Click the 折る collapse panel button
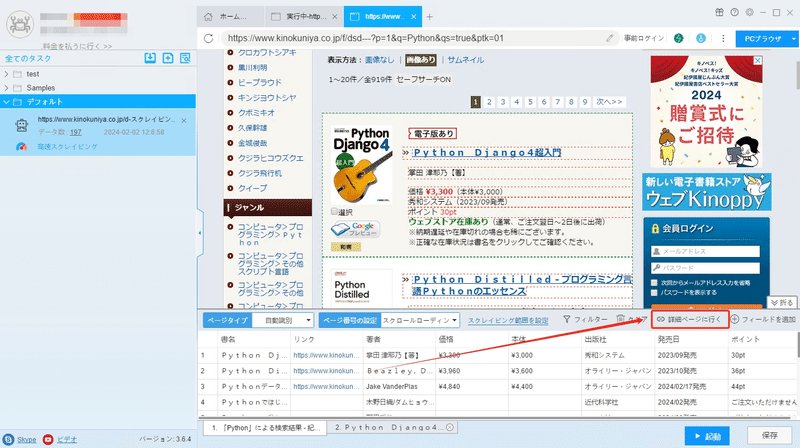 [782, 303]
